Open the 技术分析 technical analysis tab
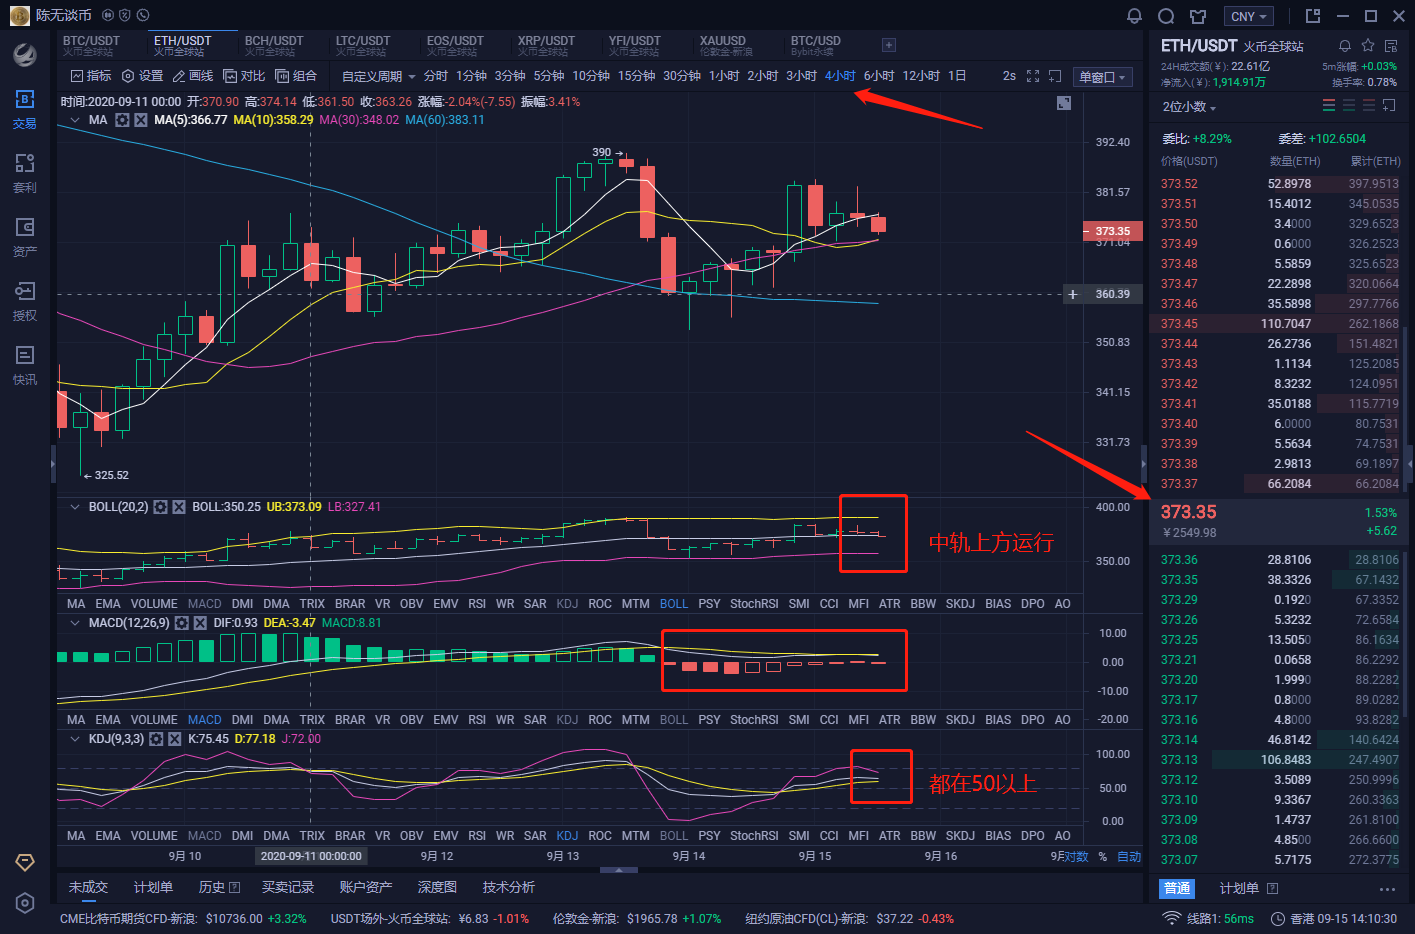This screenshot has width=1415, height=934. point(508,887)
